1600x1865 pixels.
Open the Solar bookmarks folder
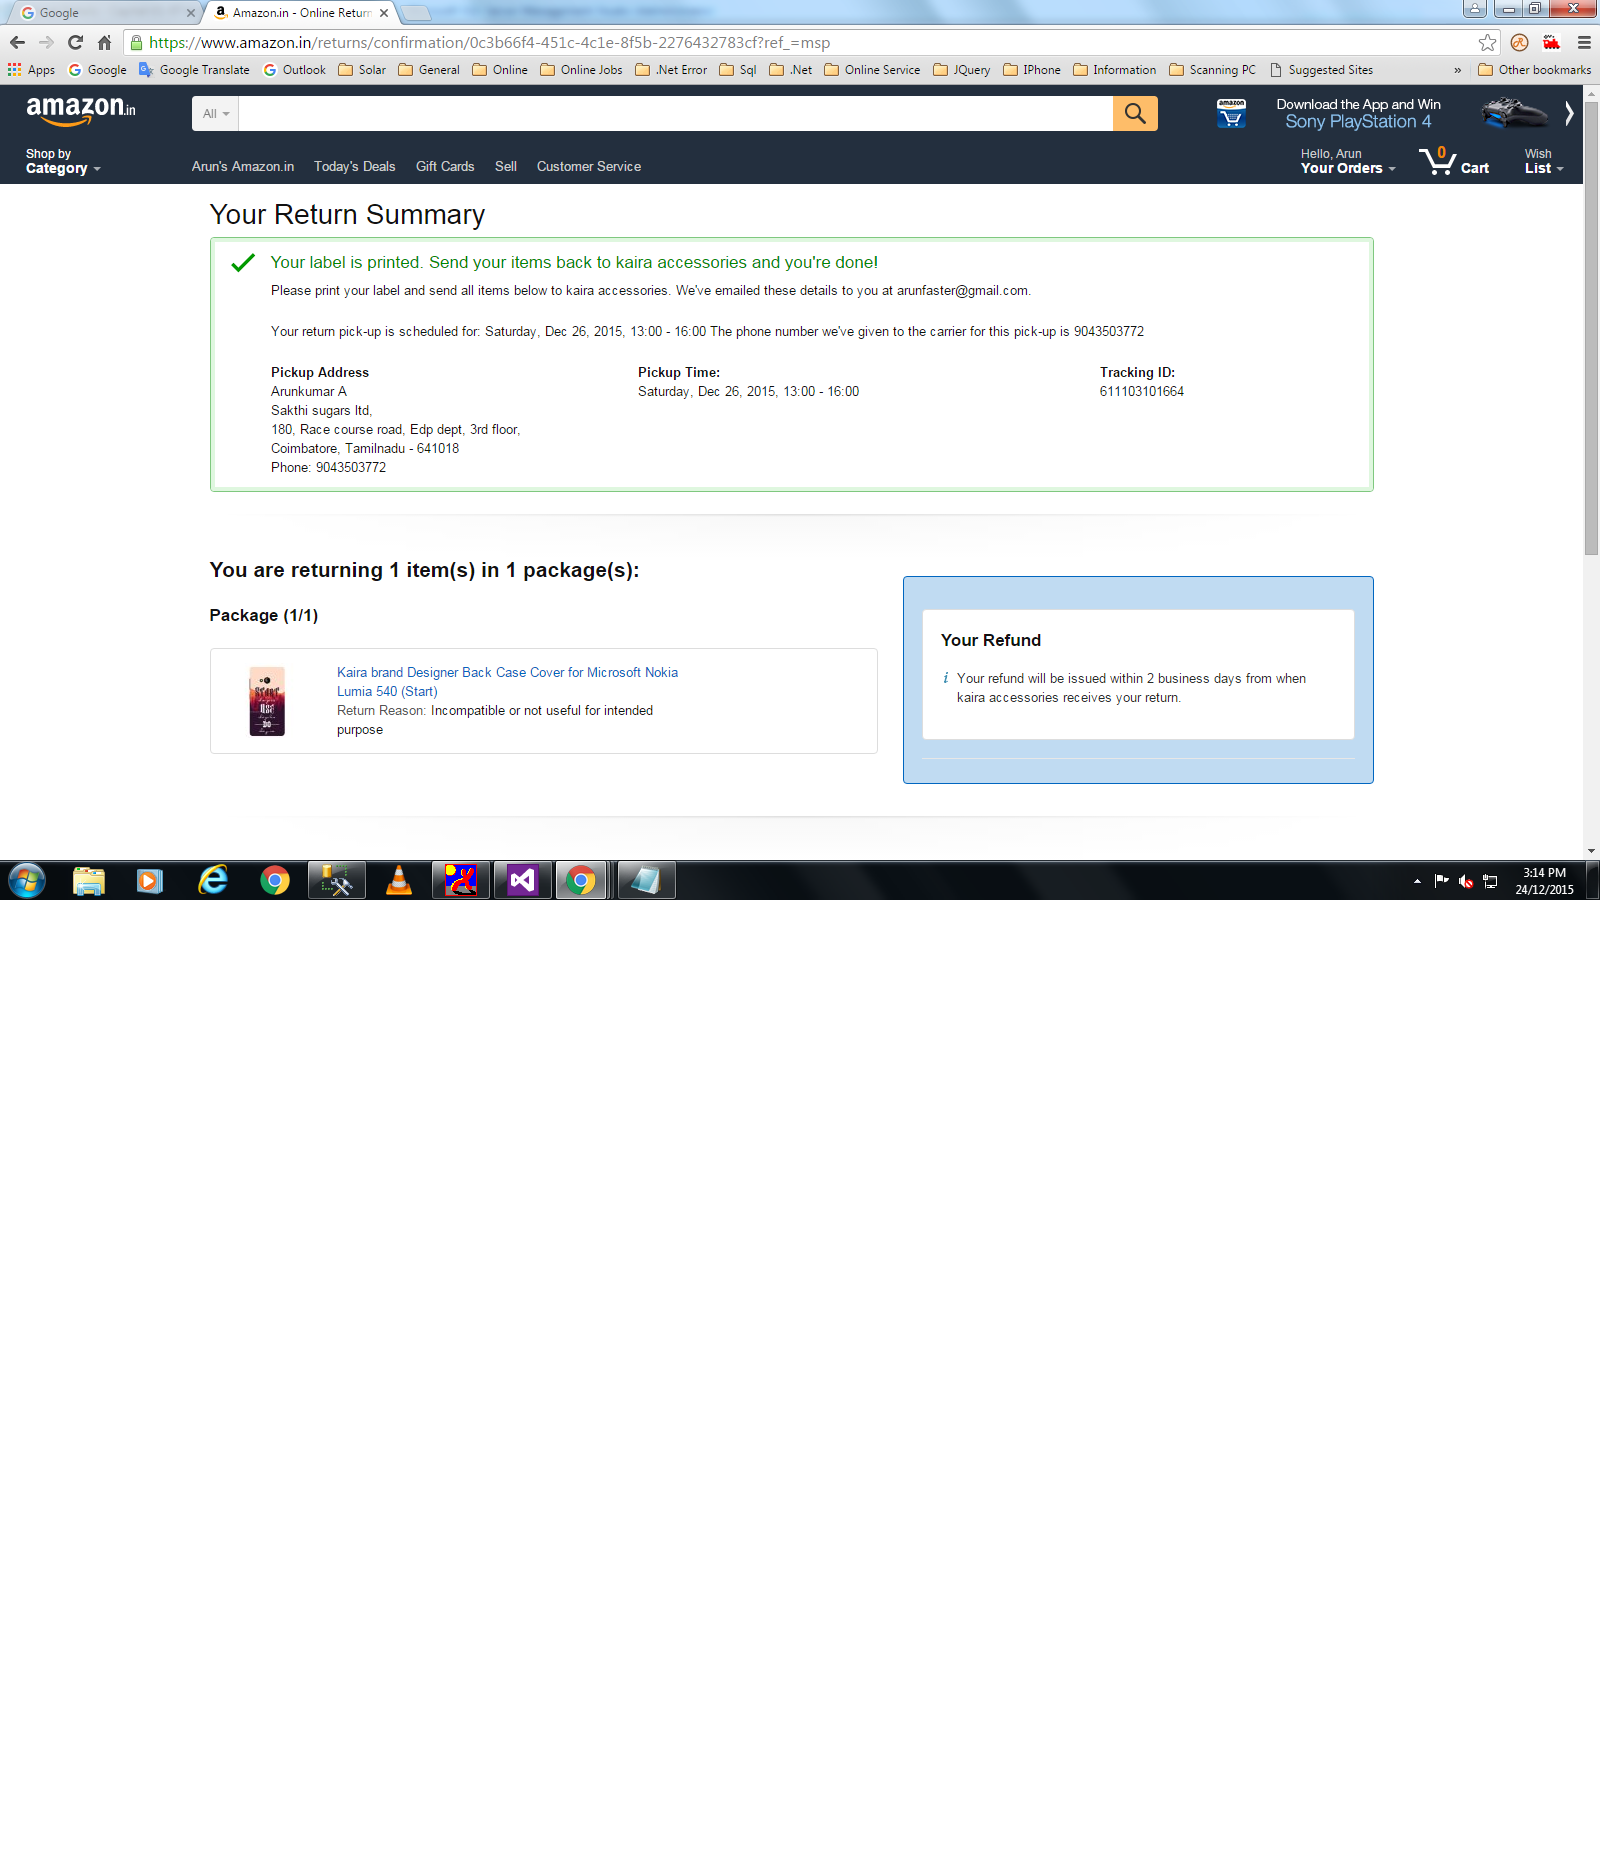[362, 70]
